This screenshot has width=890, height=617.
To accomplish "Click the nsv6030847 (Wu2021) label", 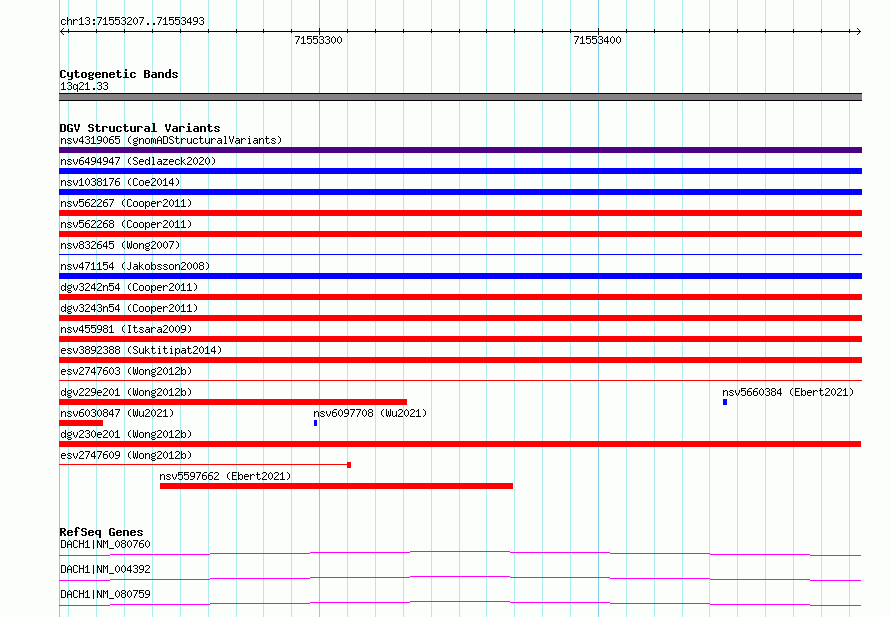I will pos(117,413).
